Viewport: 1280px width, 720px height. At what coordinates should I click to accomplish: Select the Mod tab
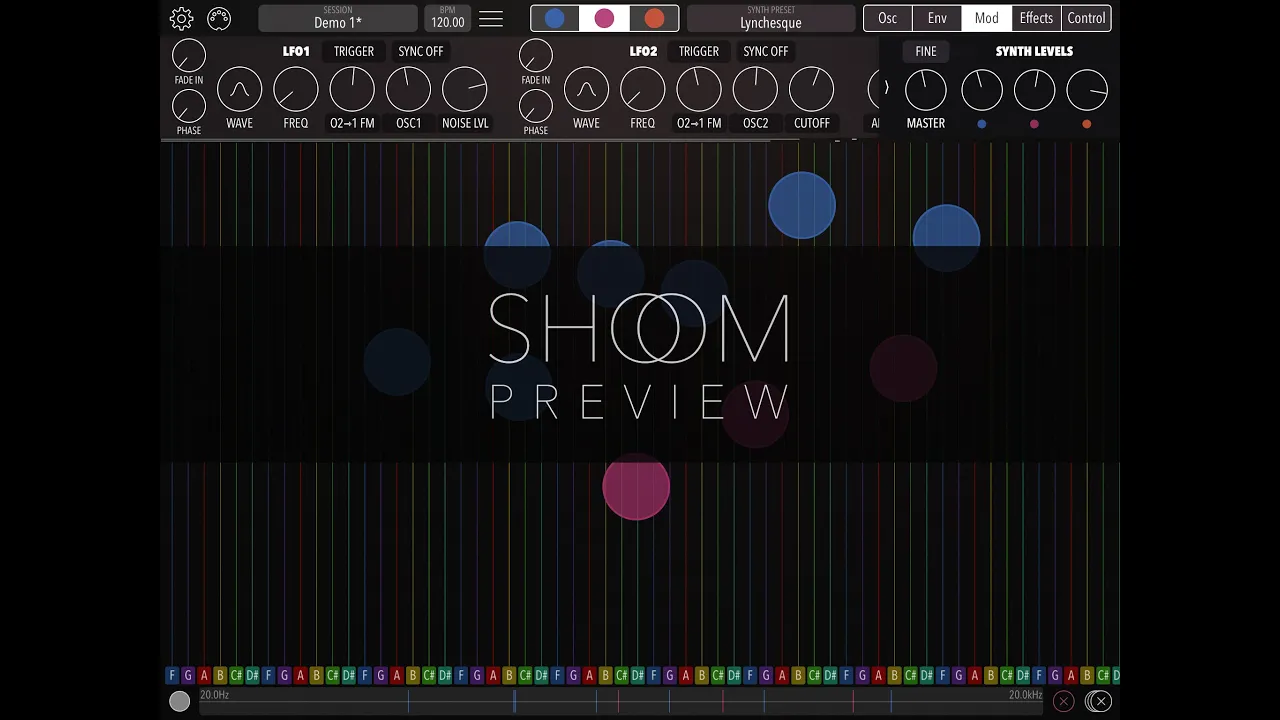[986, 18]
